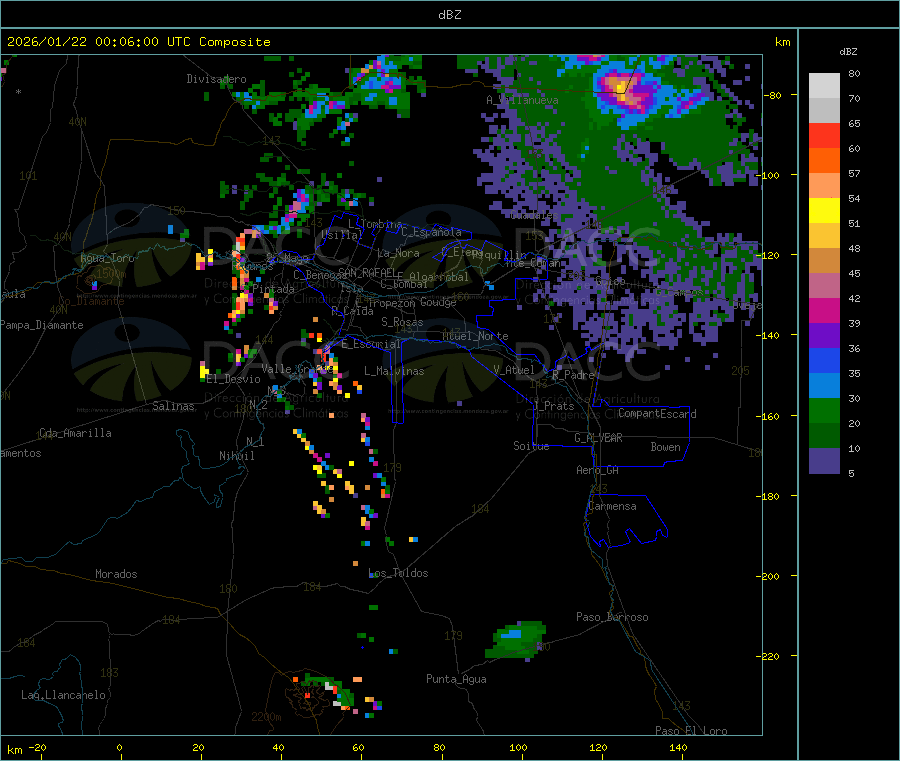Click the slate purple 5-10 dBZ legend band
Viewport: 900px width, 761px height.
tap(824, 461)
